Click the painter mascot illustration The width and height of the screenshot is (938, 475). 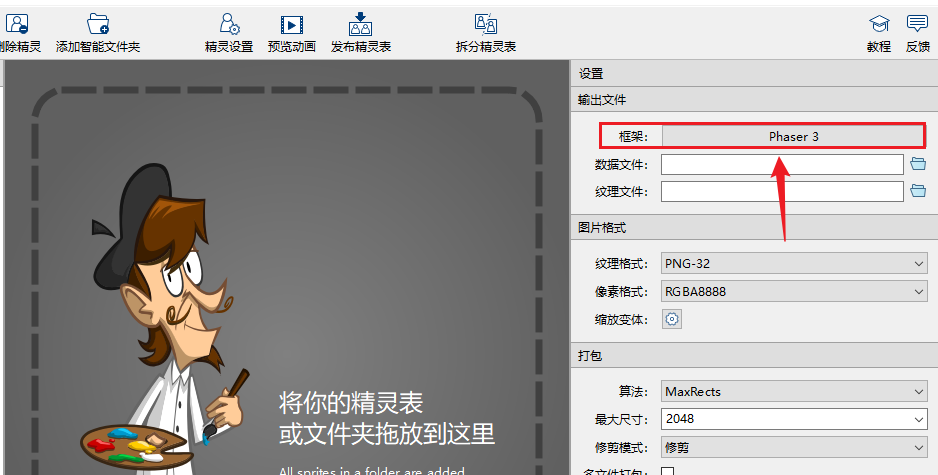pos(165,318)
